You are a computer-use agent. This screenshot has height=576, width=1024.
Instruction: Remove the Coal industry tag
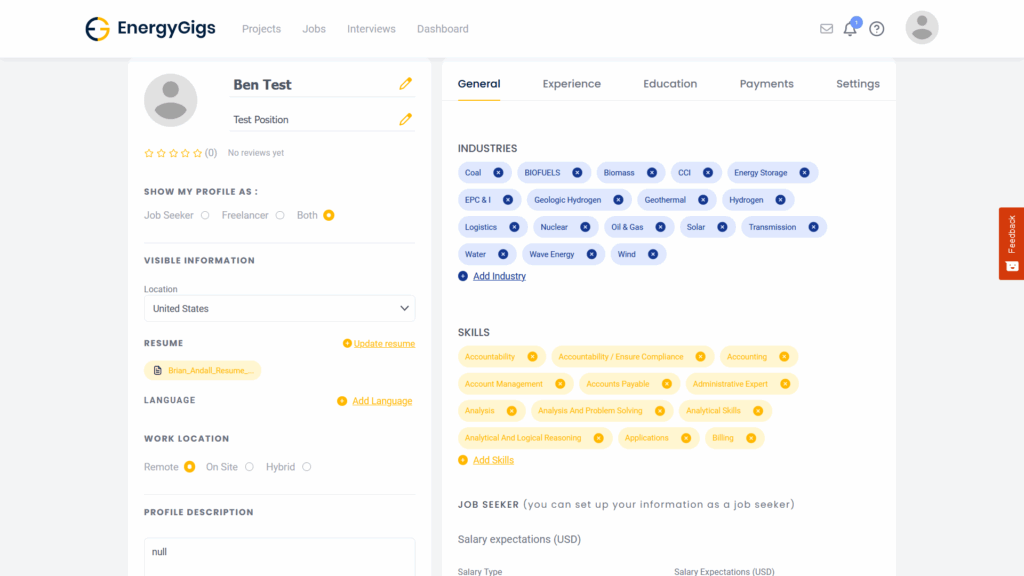[x=498, y=173]
